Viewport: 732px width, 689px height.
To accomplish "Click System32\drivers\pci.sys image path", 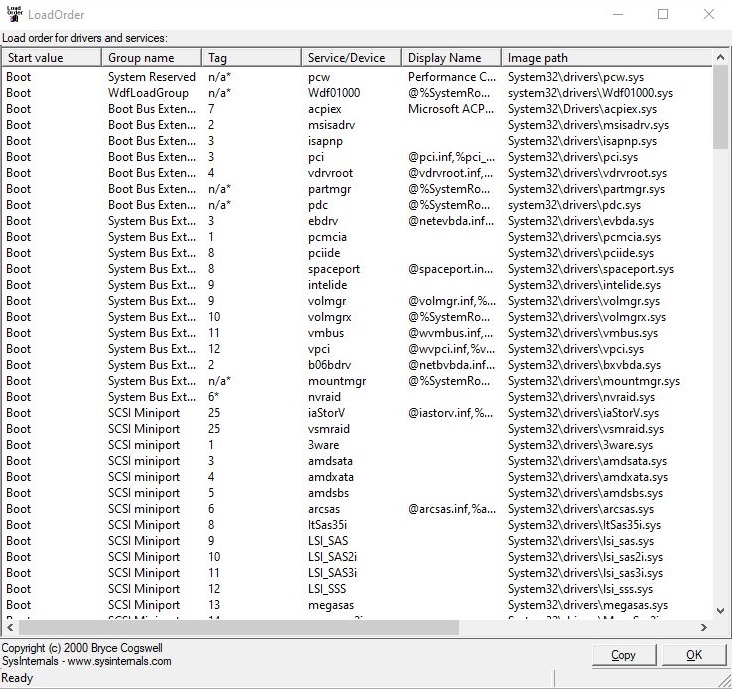I will pyautogui.click(x=573, y=157).
